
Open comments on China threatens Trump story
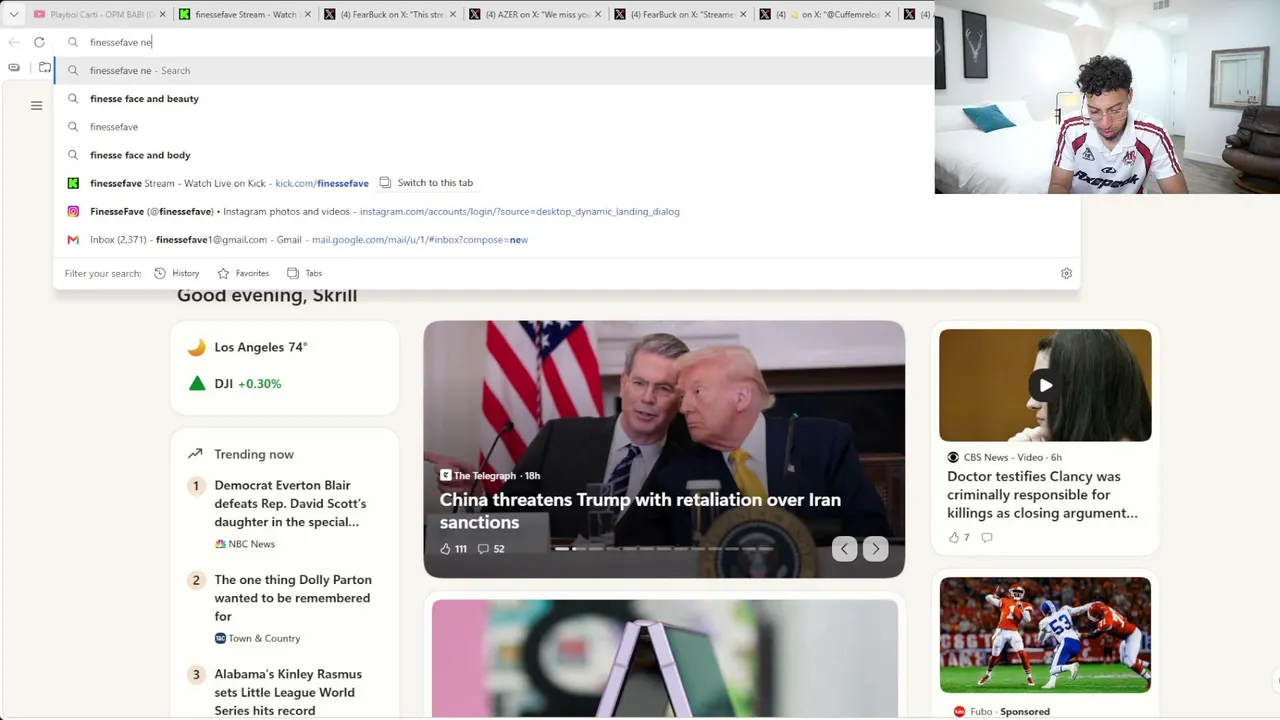point(491,549)
